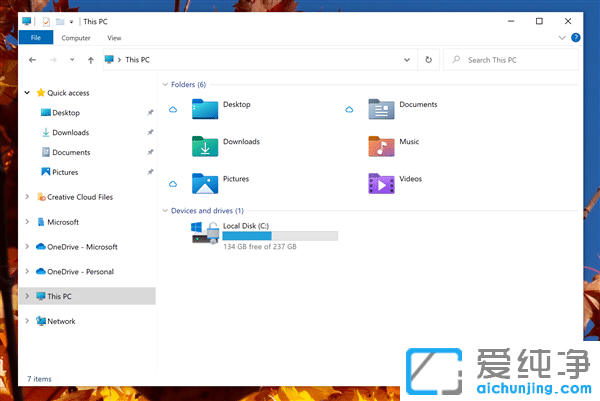Click the Back navigation arrow
The width and height of the screenshot is (600, 401).
tap(33, 60)
